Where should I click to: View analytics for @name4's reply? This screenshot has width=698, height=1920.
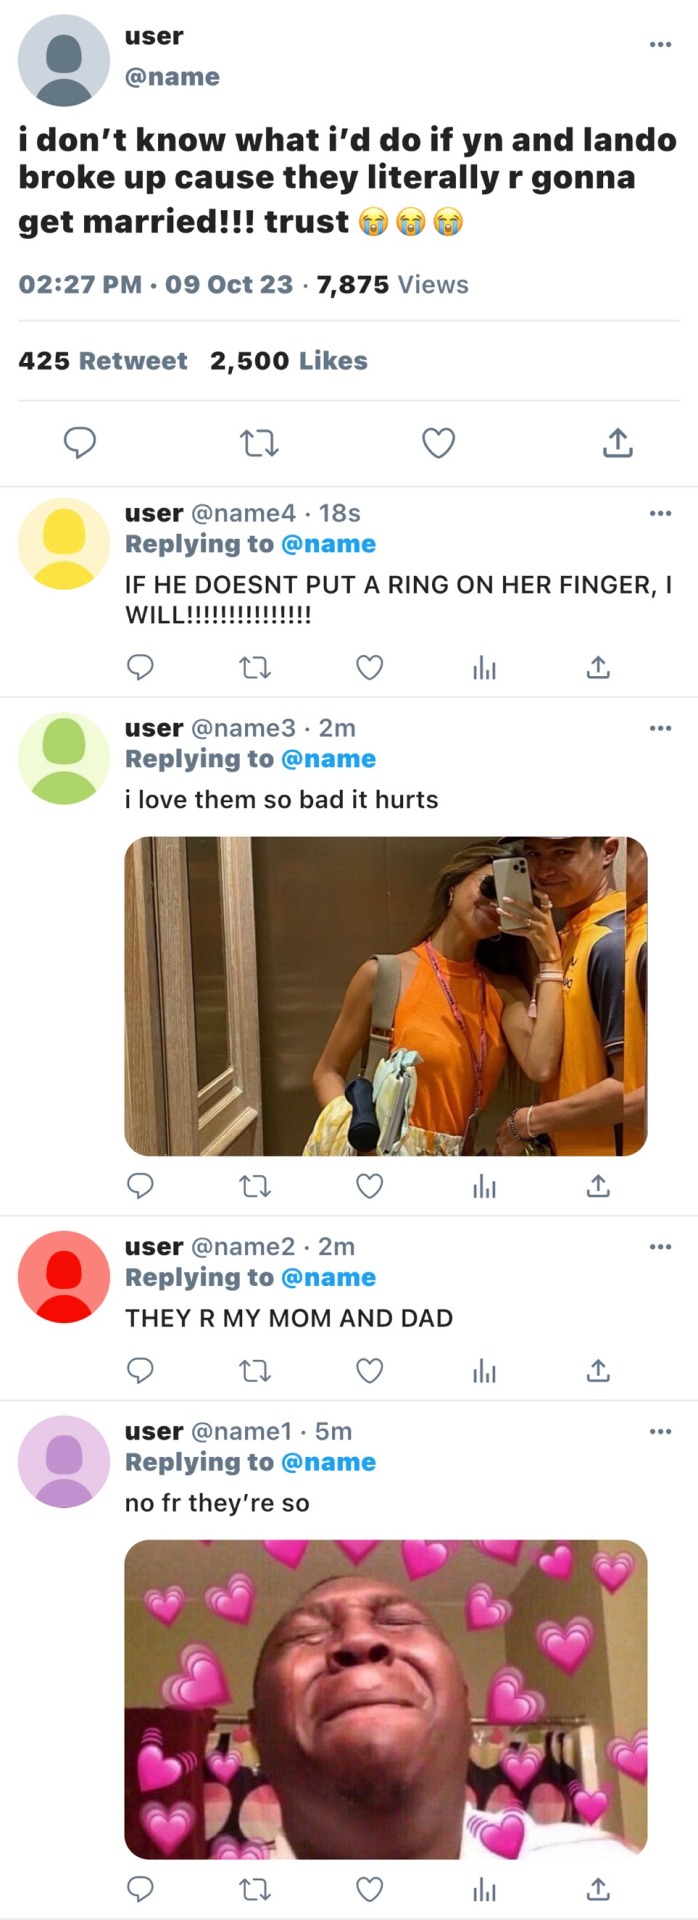pos(484,667)
